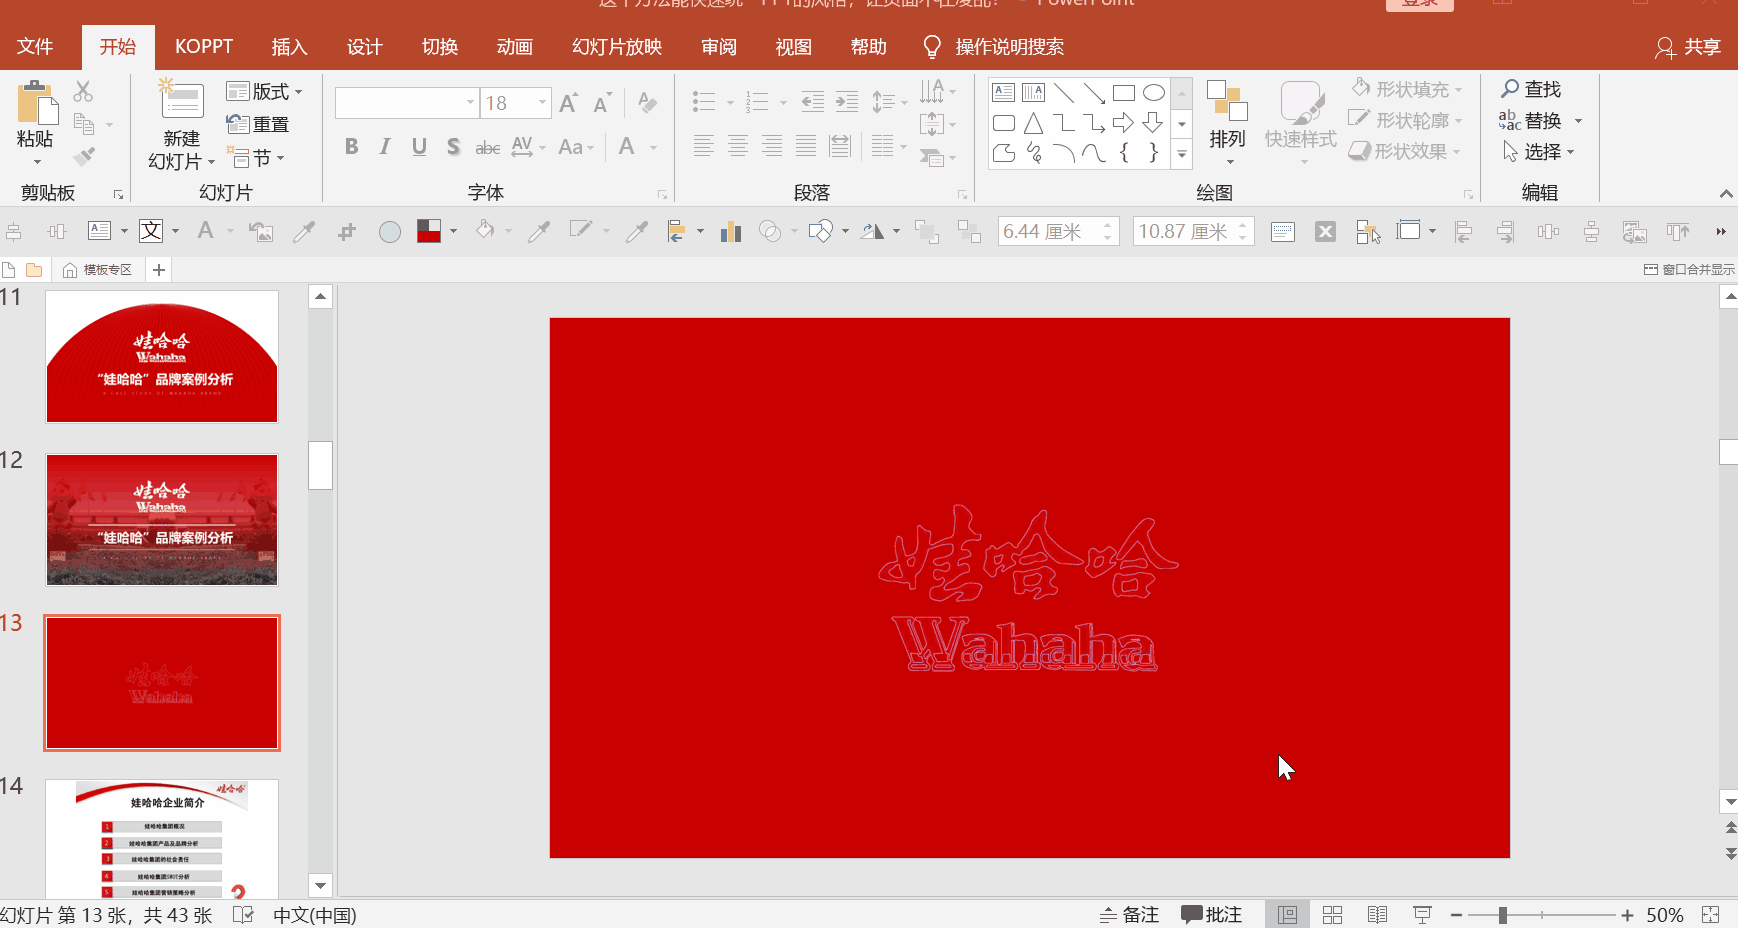The image size is (1738, 928).
Task: Click Fit slide to window icon
Action: point(1711,915)
